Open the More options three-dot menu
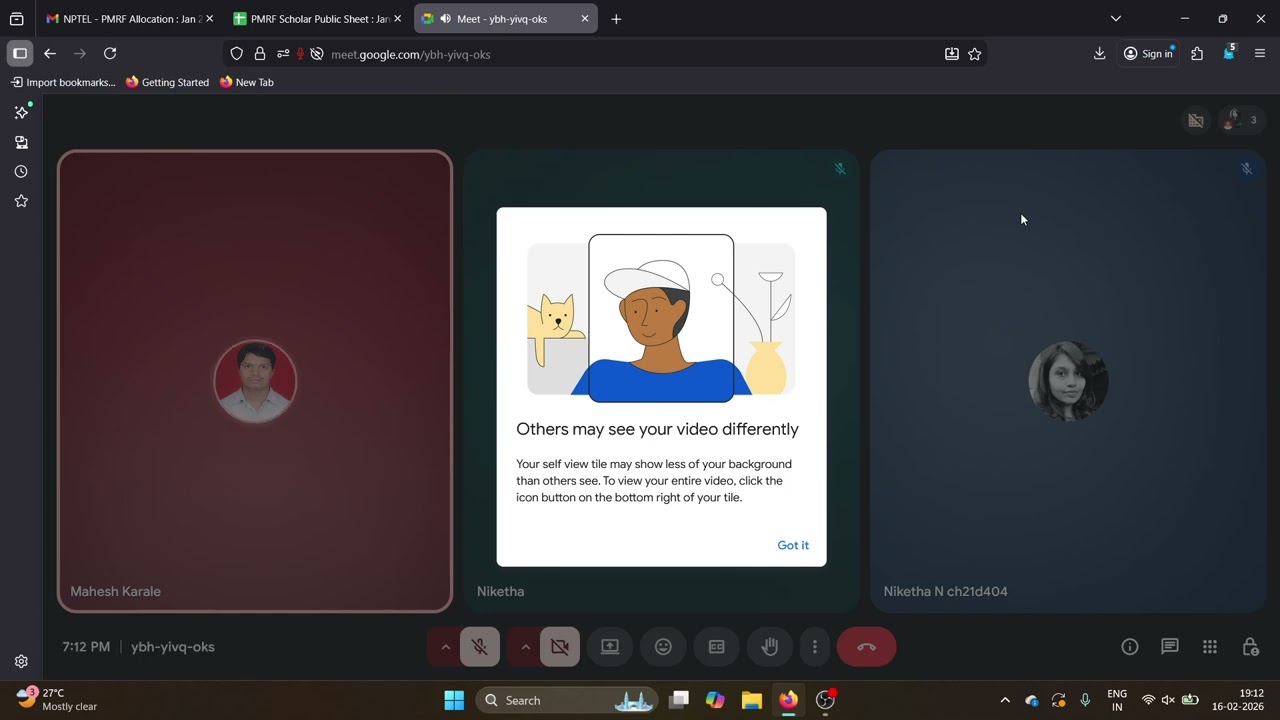Screen dimensions: 1280x720 (815, 647)
